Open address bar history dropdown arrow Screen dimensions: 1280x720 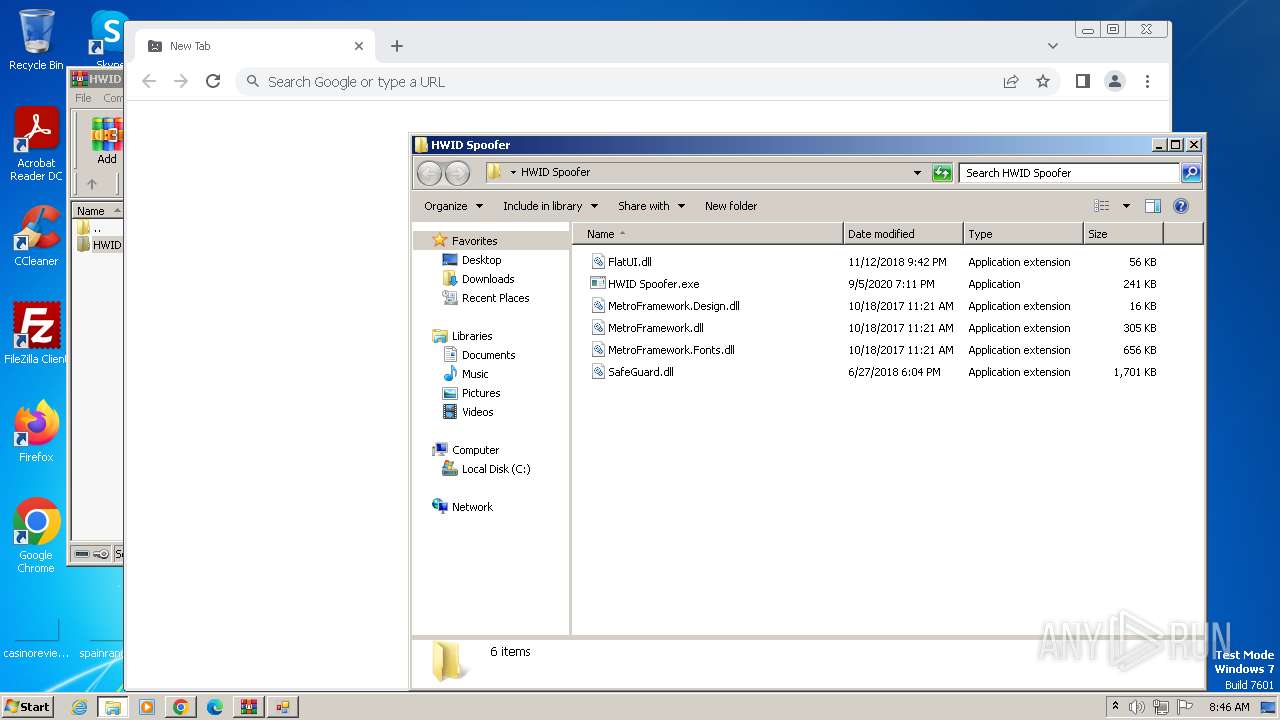pos(917,173)
